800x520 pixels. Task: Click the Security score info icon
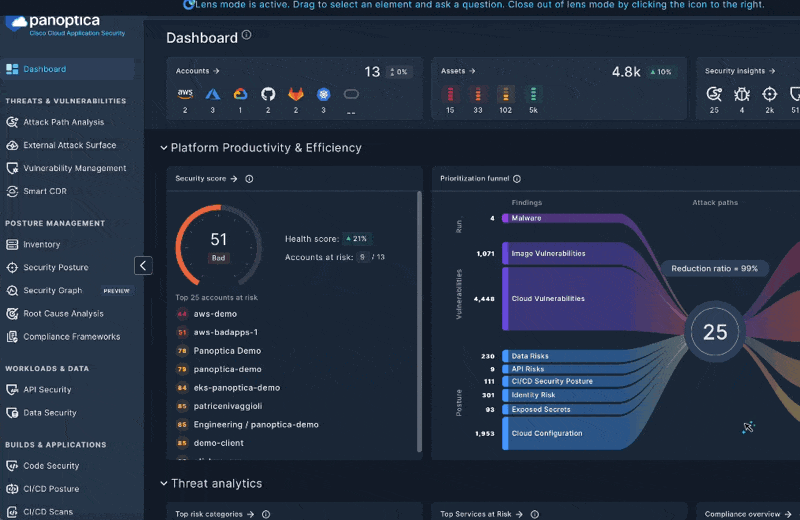[x=249, y=179]
